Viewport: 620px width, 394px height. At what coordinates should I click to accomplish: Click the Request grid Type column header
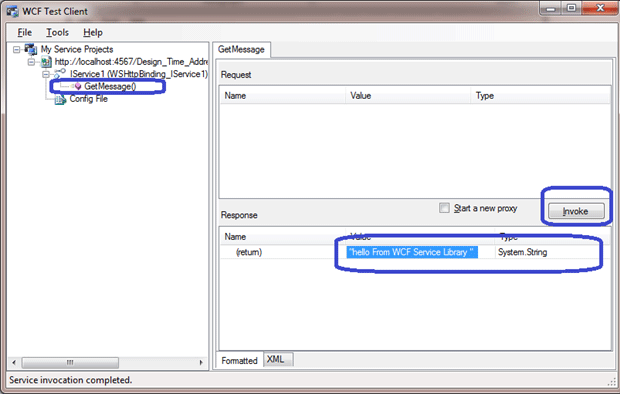click(x=541, y=96)
